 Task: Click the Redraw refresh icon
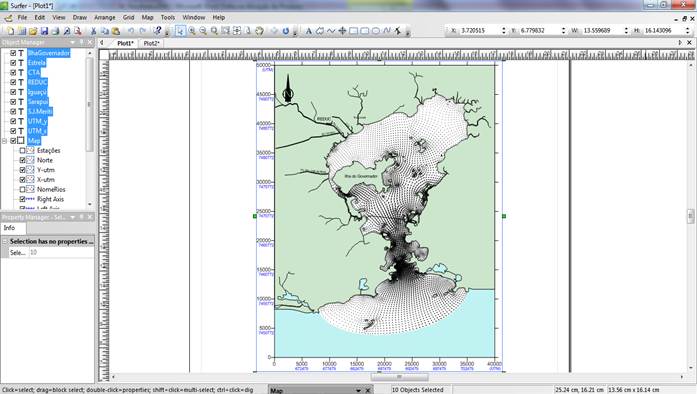pyautogui.click(x=285, y=31)
